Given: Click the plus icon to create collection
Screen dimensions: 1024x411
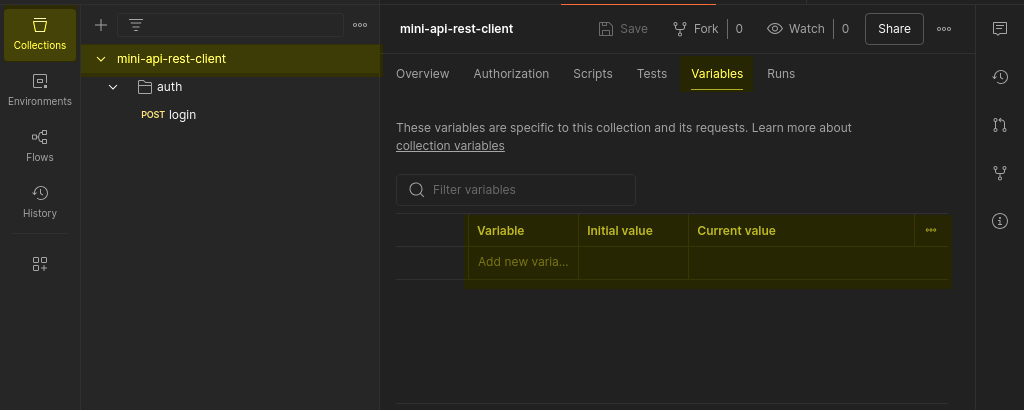Looking at the screenshot, I should [101, 25].
